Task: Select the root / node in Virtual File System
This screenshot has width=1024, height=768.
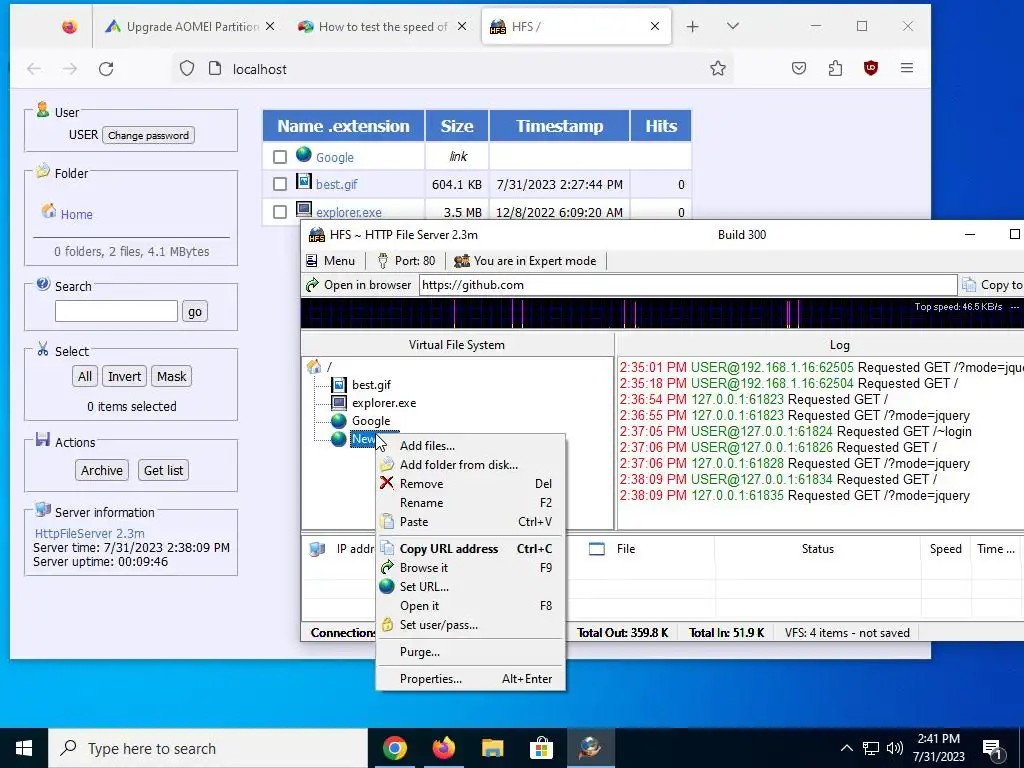Action: 329,367
